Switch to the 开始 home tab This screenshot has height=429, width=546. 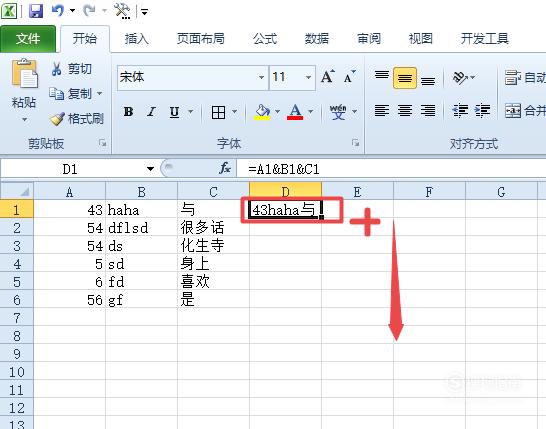point(85,39)
